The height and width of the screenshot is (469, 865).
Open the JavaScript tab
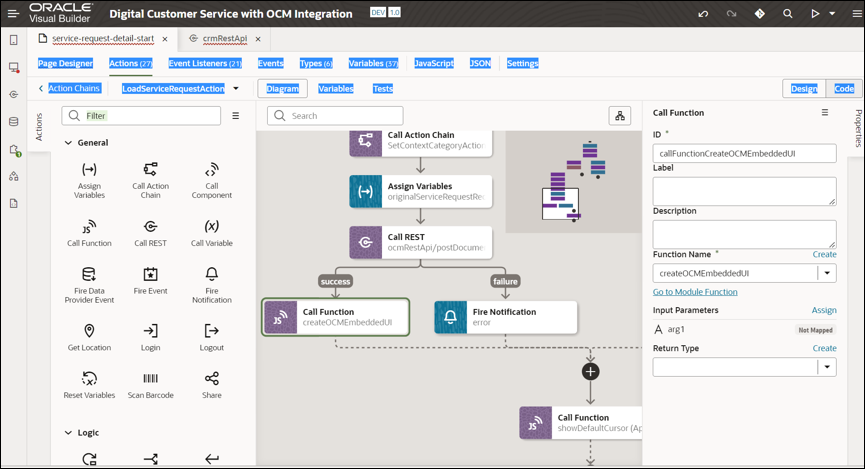click(x=434, y=63)
